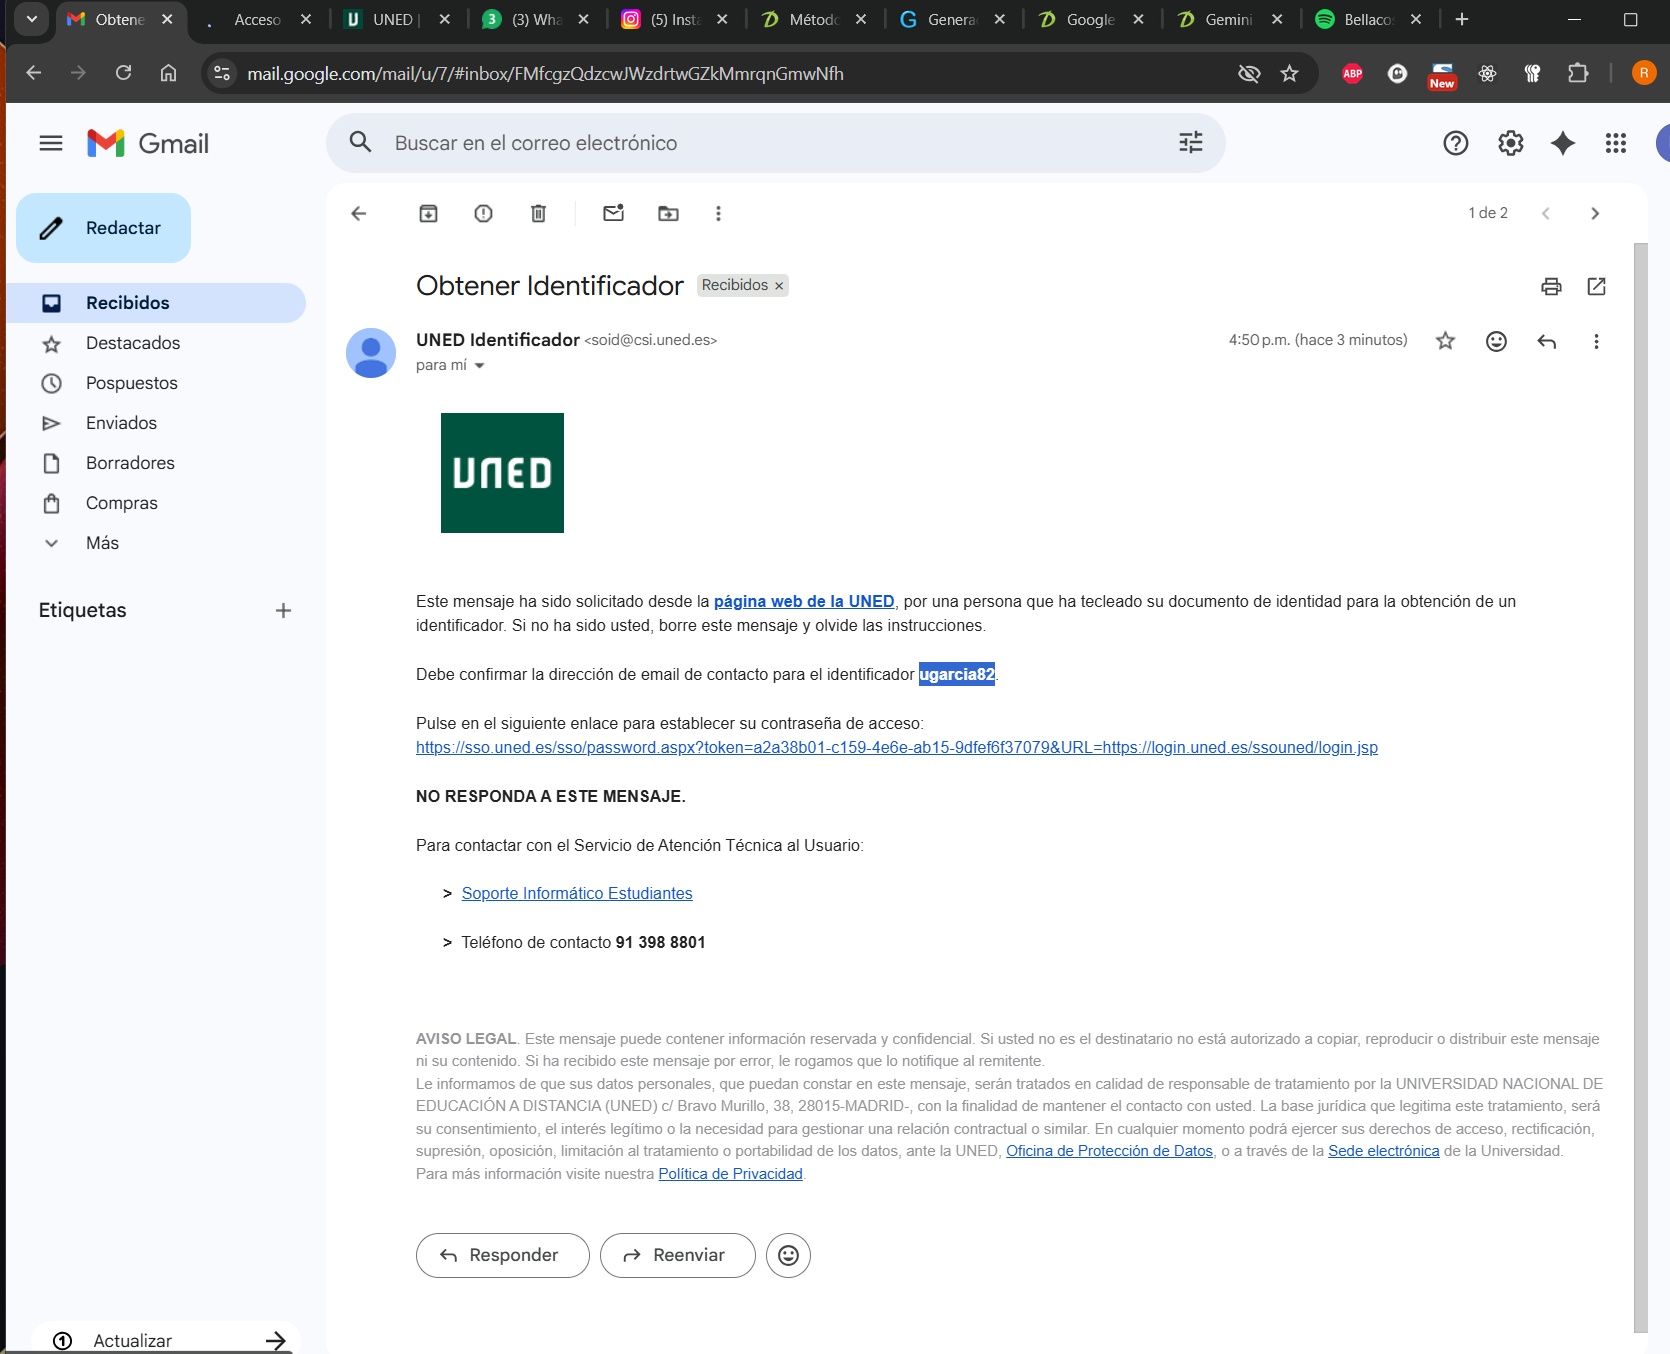The height and width of the screenshot is (1354, 1670).
Task: Click the Move to folder icon
Action: pyautogui.click(x=668, y=213)
